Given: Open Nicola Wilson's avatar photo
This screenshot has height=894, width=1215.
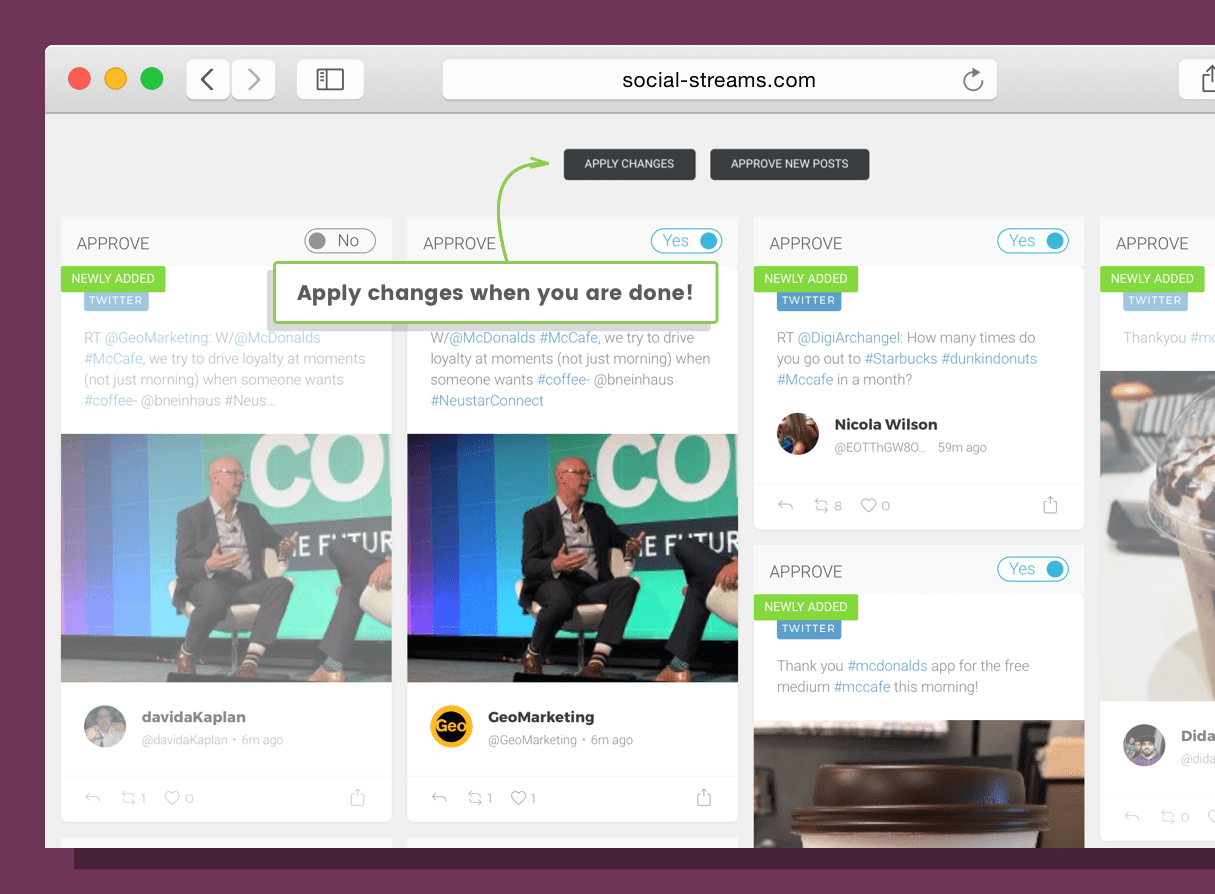Looking at the screenshot, I should (x=798, y=434).
